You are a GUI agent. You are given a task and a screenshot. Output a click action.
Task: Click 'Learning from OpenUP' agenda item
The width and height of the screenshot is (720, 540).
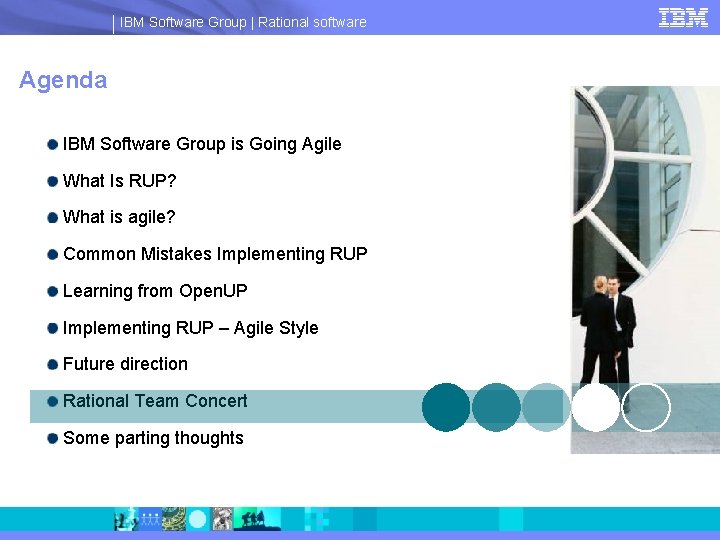pos(155,291)
